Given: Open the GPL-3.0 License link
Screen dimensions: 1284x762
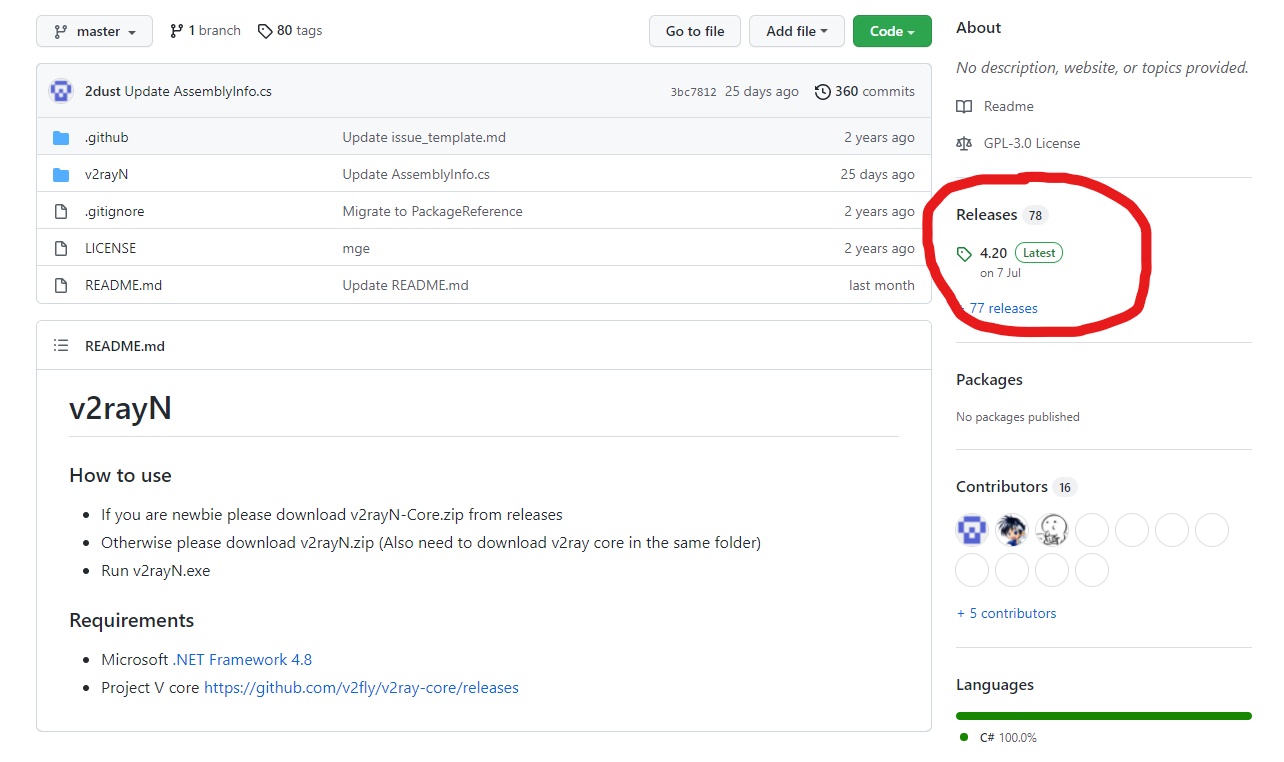Looking at the screenshot, I should (1032, 143).
